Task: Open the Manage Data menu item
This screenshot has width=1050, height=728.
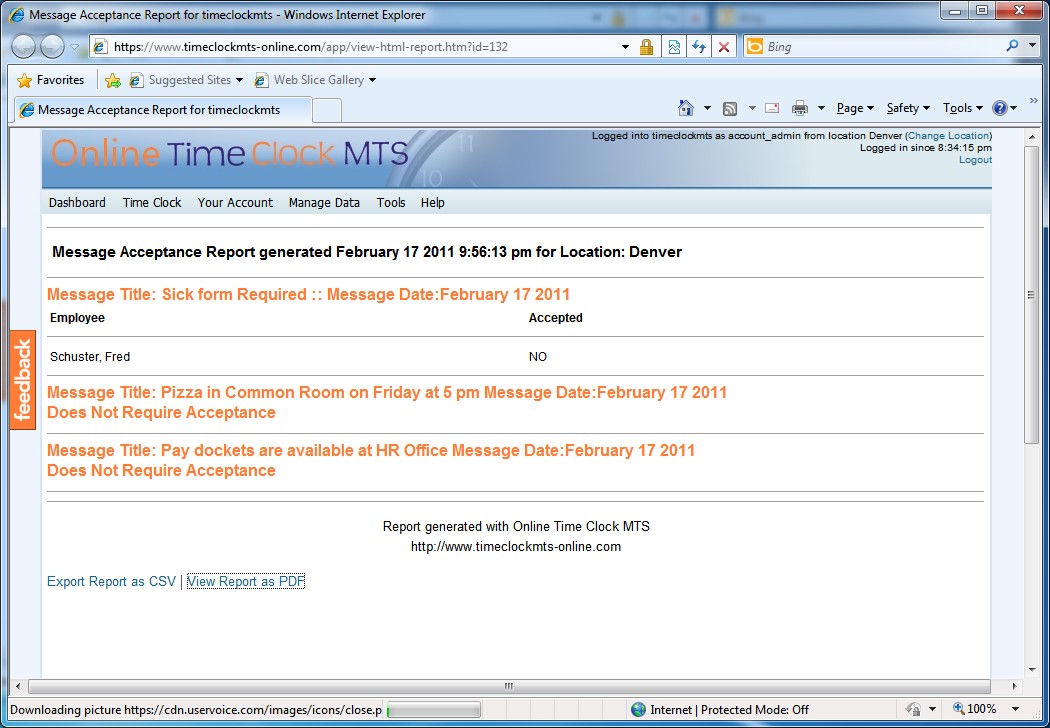Action: (x=324, y=202)
